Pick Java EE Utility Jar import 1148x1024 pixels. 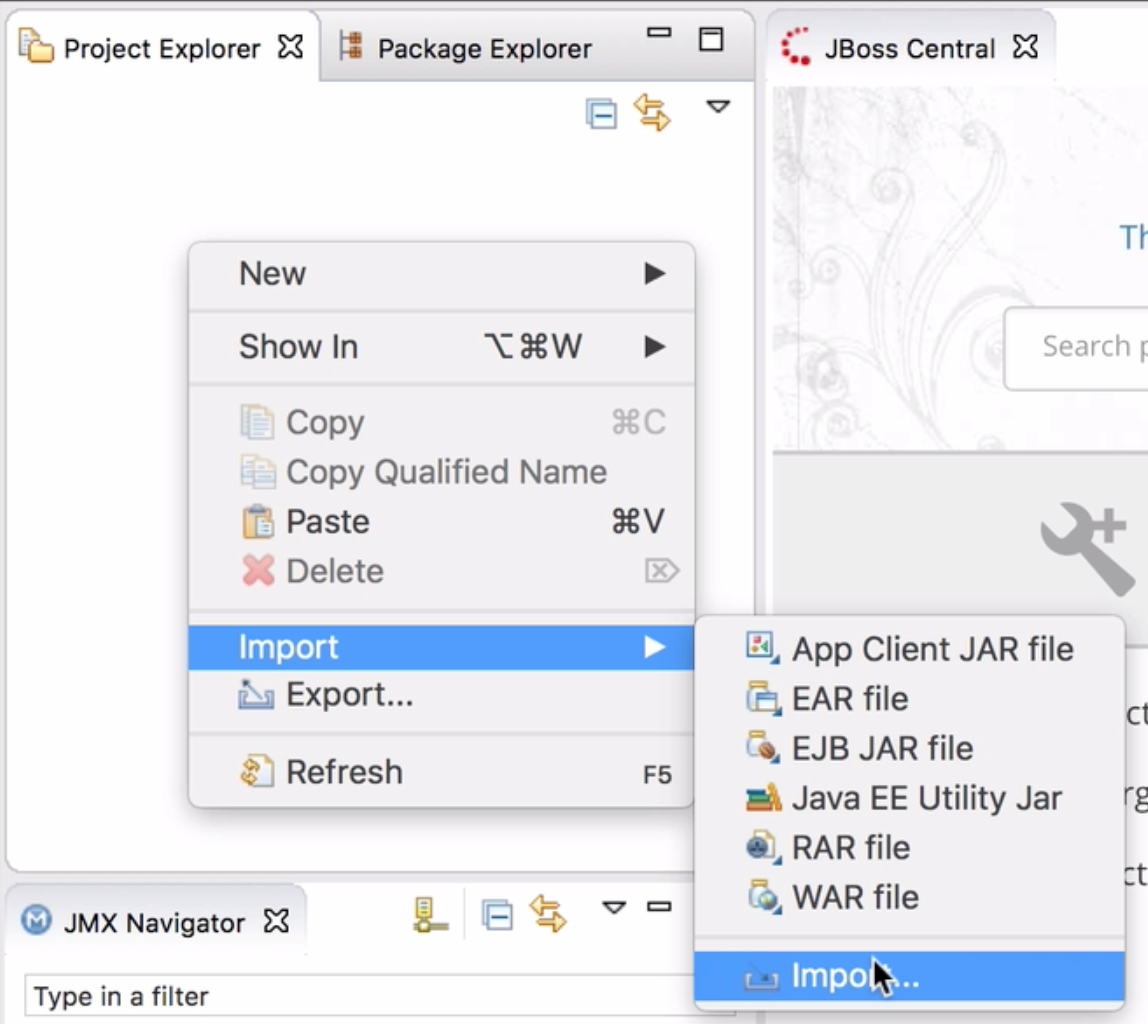tap(925, 798)
